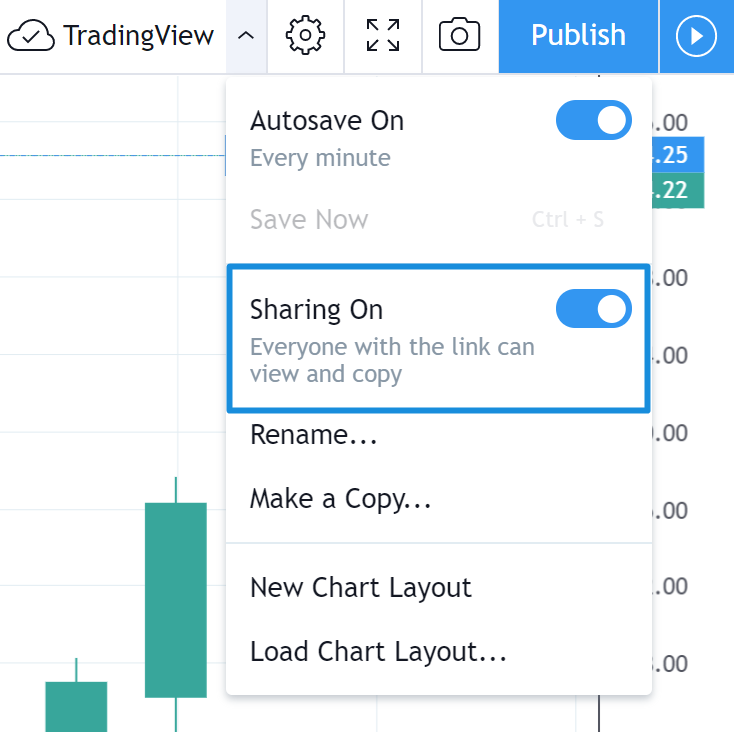
Task: Open chart settings via gear icon
Action: point(305,36)
